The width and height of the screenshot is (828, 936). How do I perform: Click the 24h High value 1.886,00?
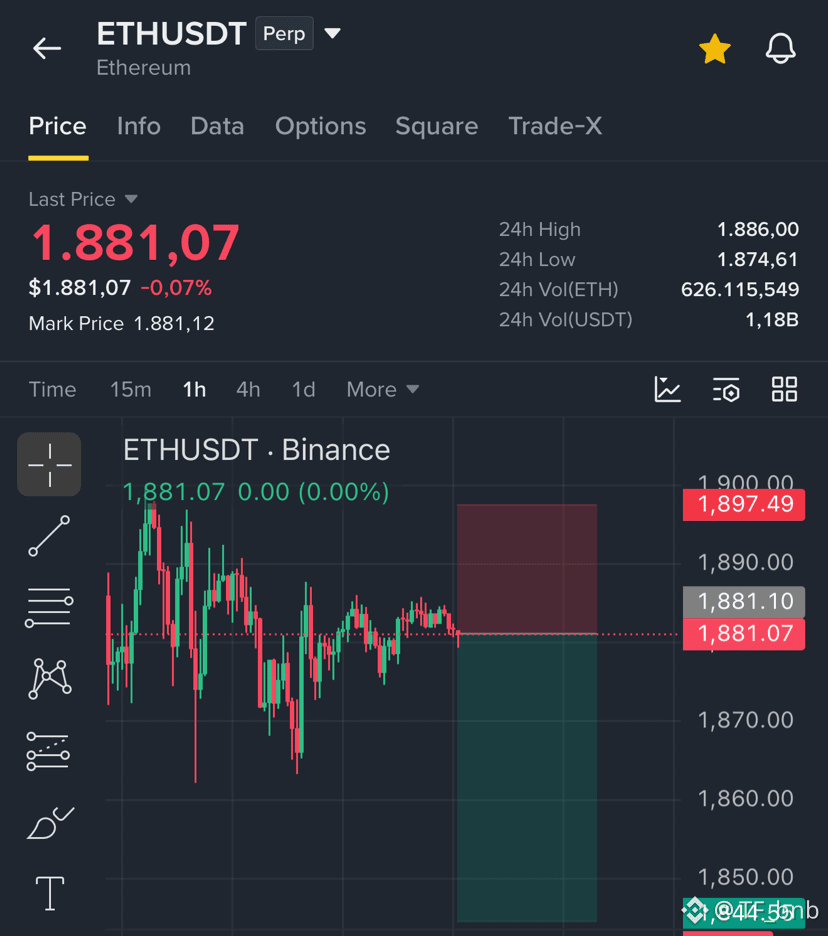758,229
